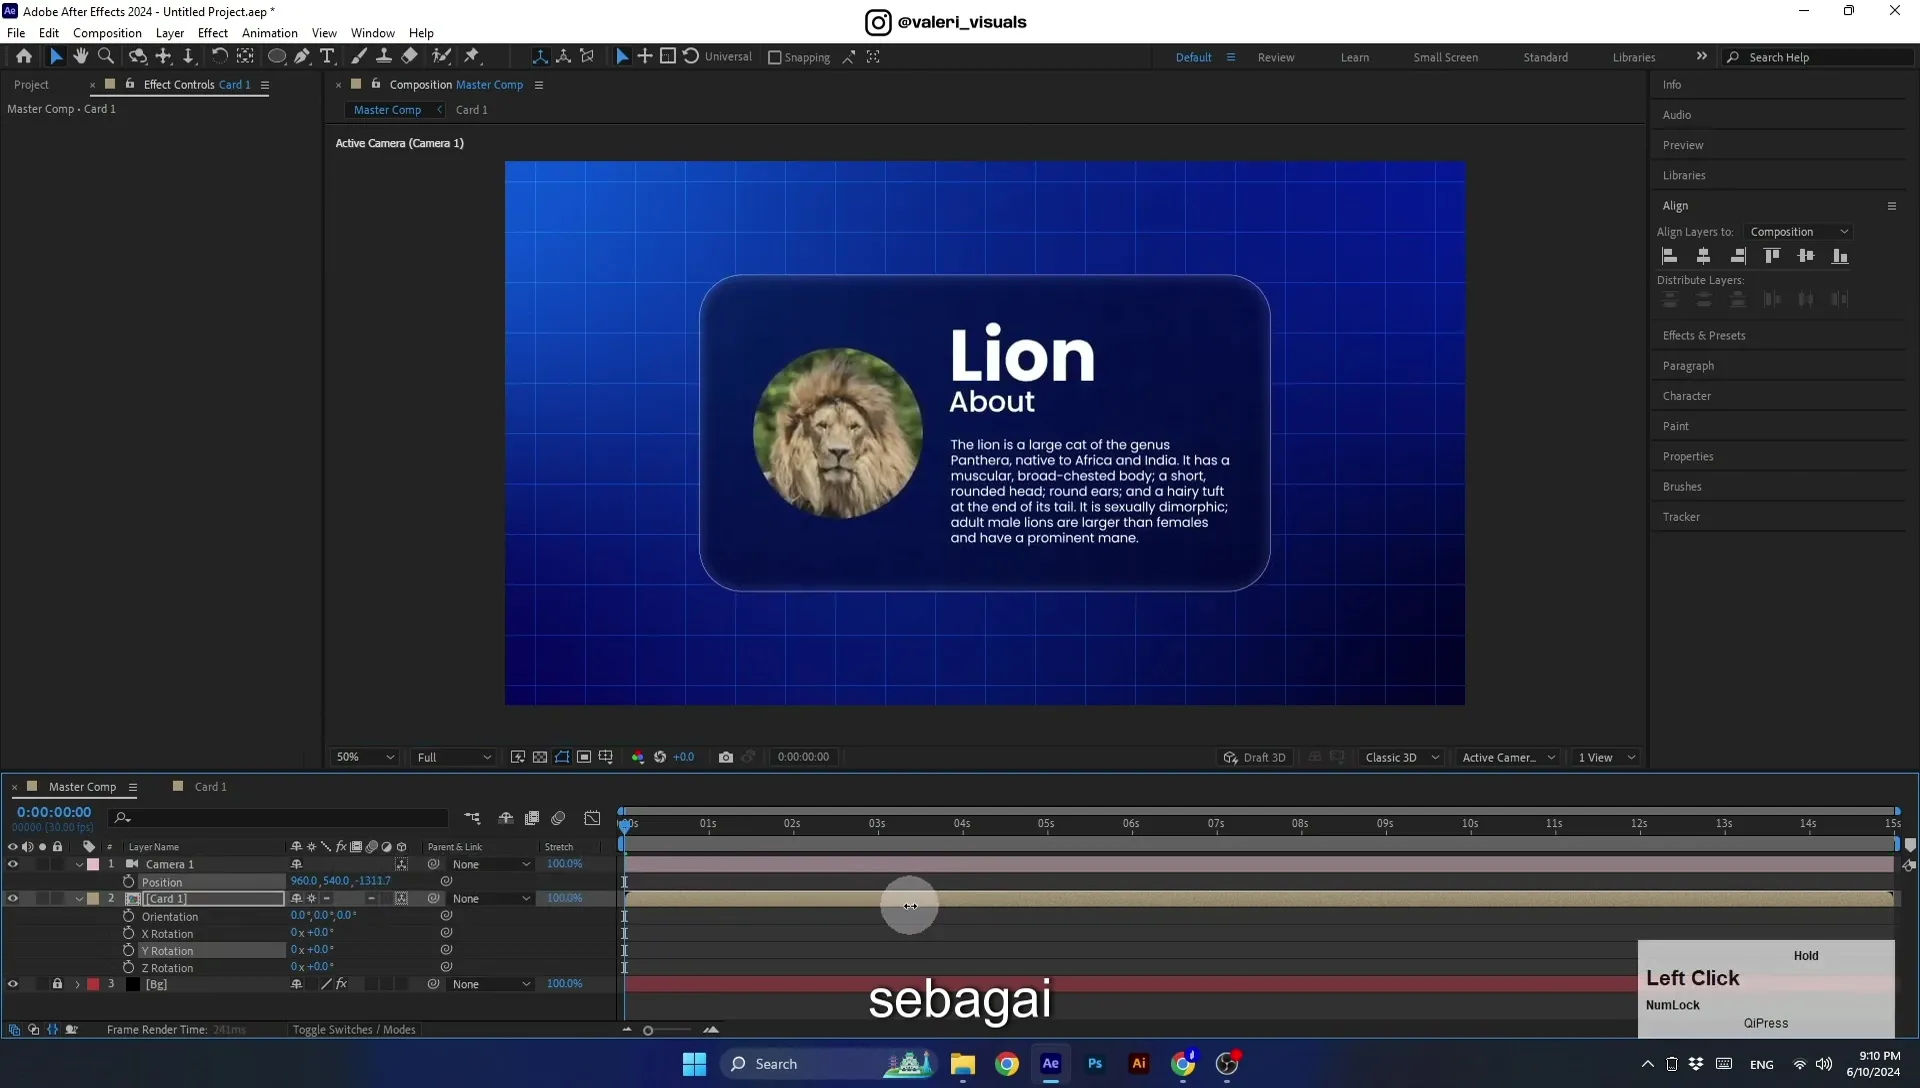1920x1088 pixels.
Task: Select the Pen tool
Action: (x=302, y=57)
